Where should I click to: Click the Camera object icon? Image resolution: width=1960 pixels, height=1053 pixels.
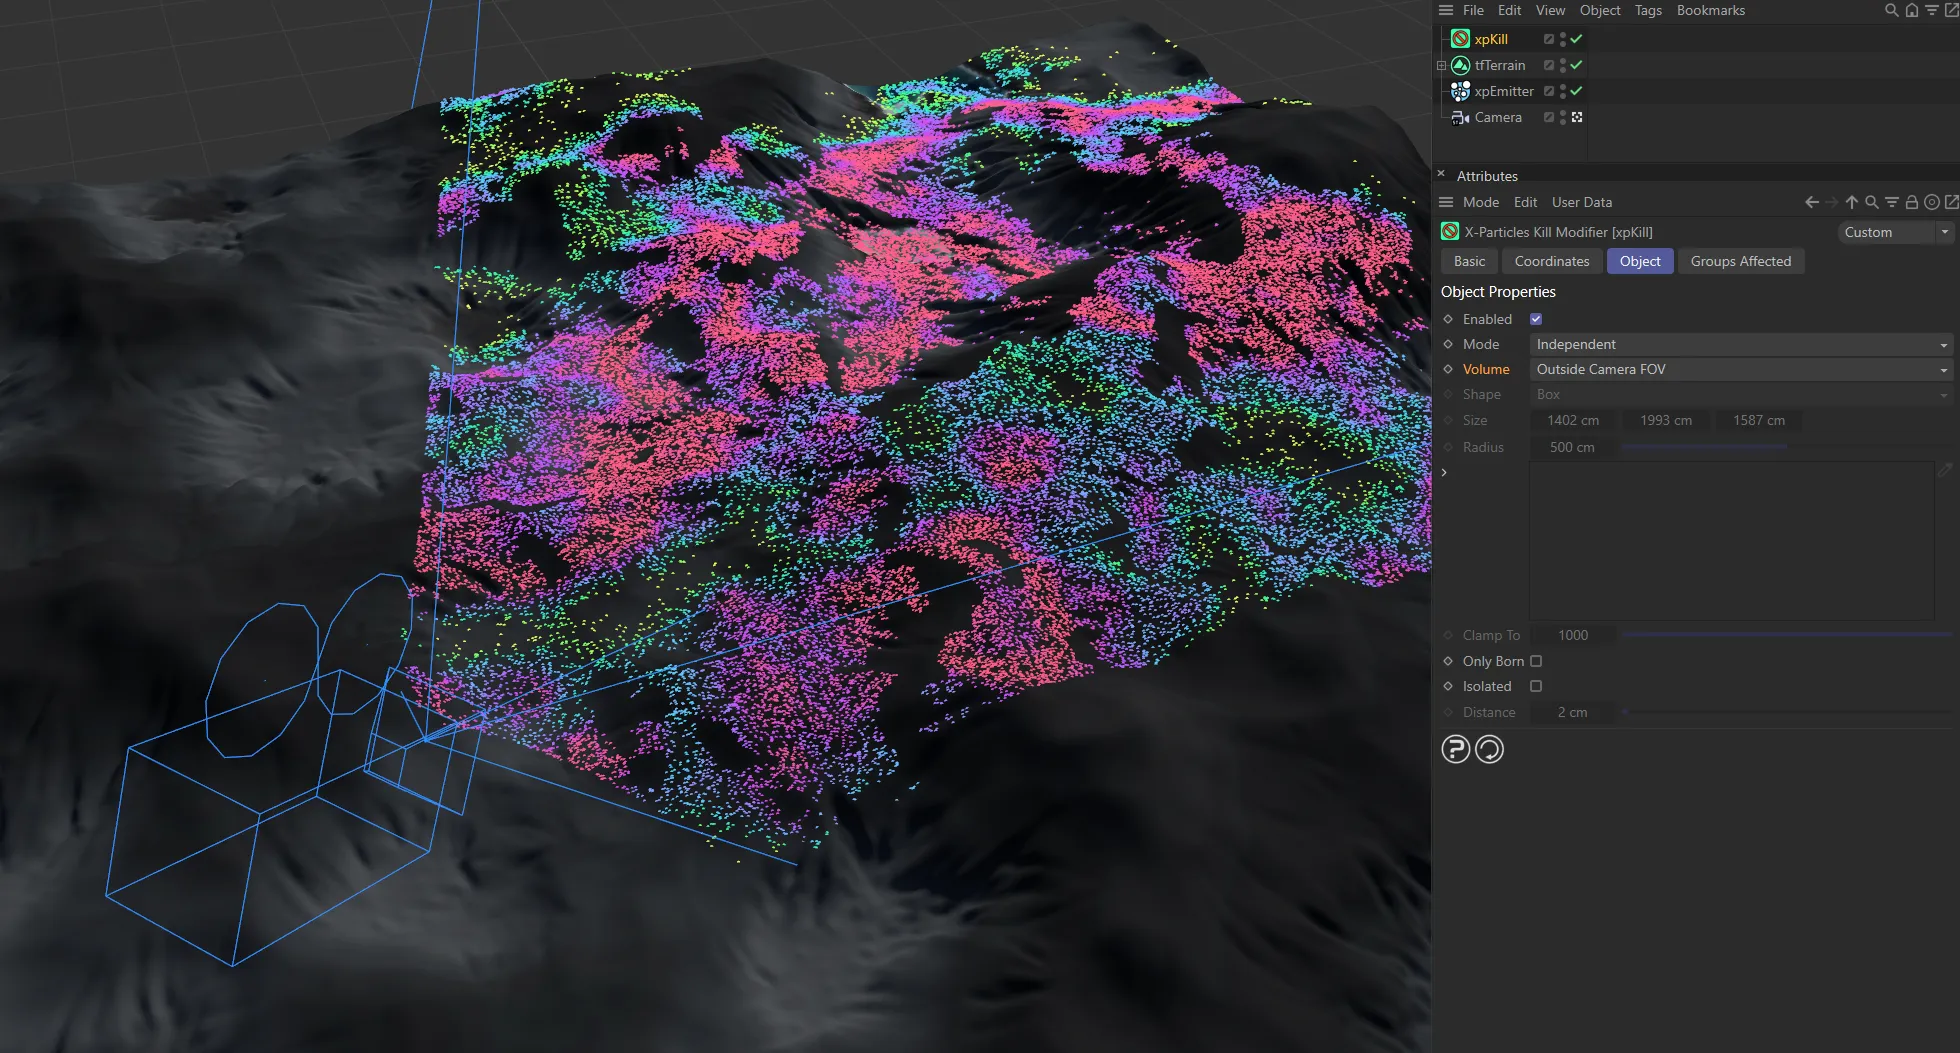point(1460,117)
